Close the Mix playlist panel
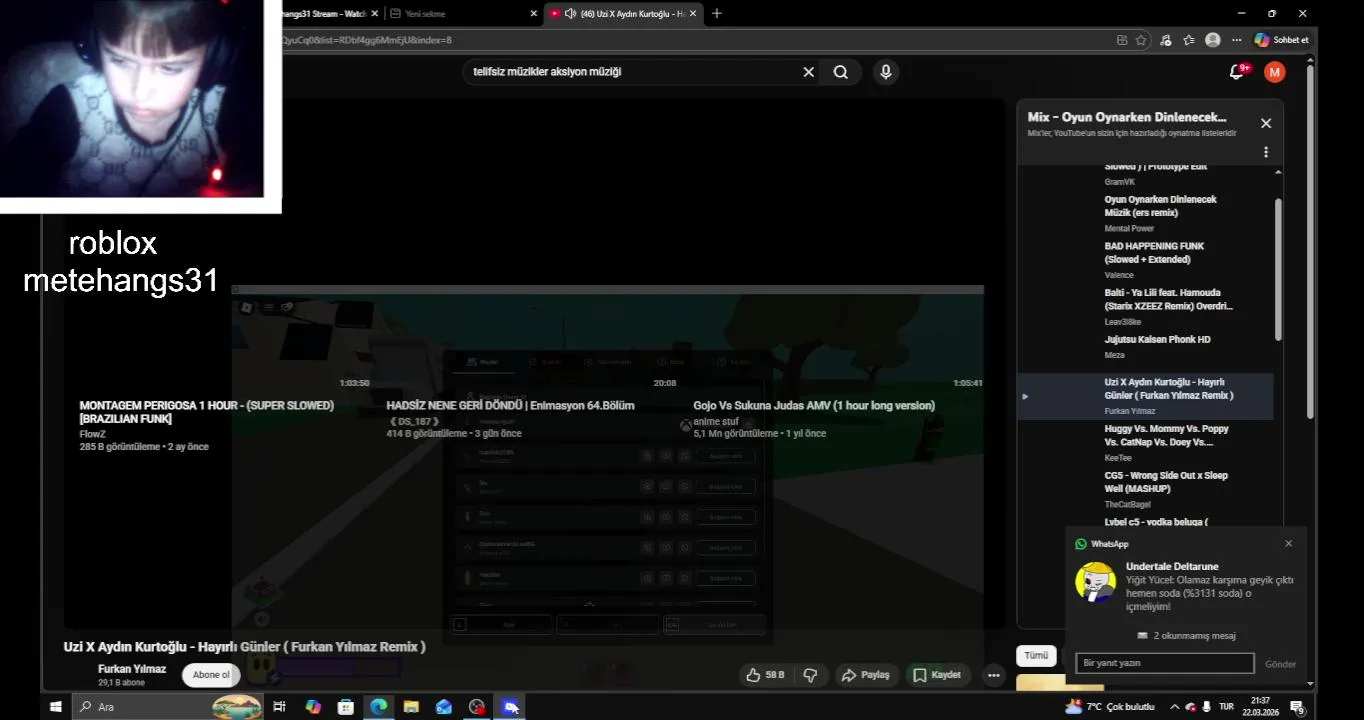 (1266, 123)
